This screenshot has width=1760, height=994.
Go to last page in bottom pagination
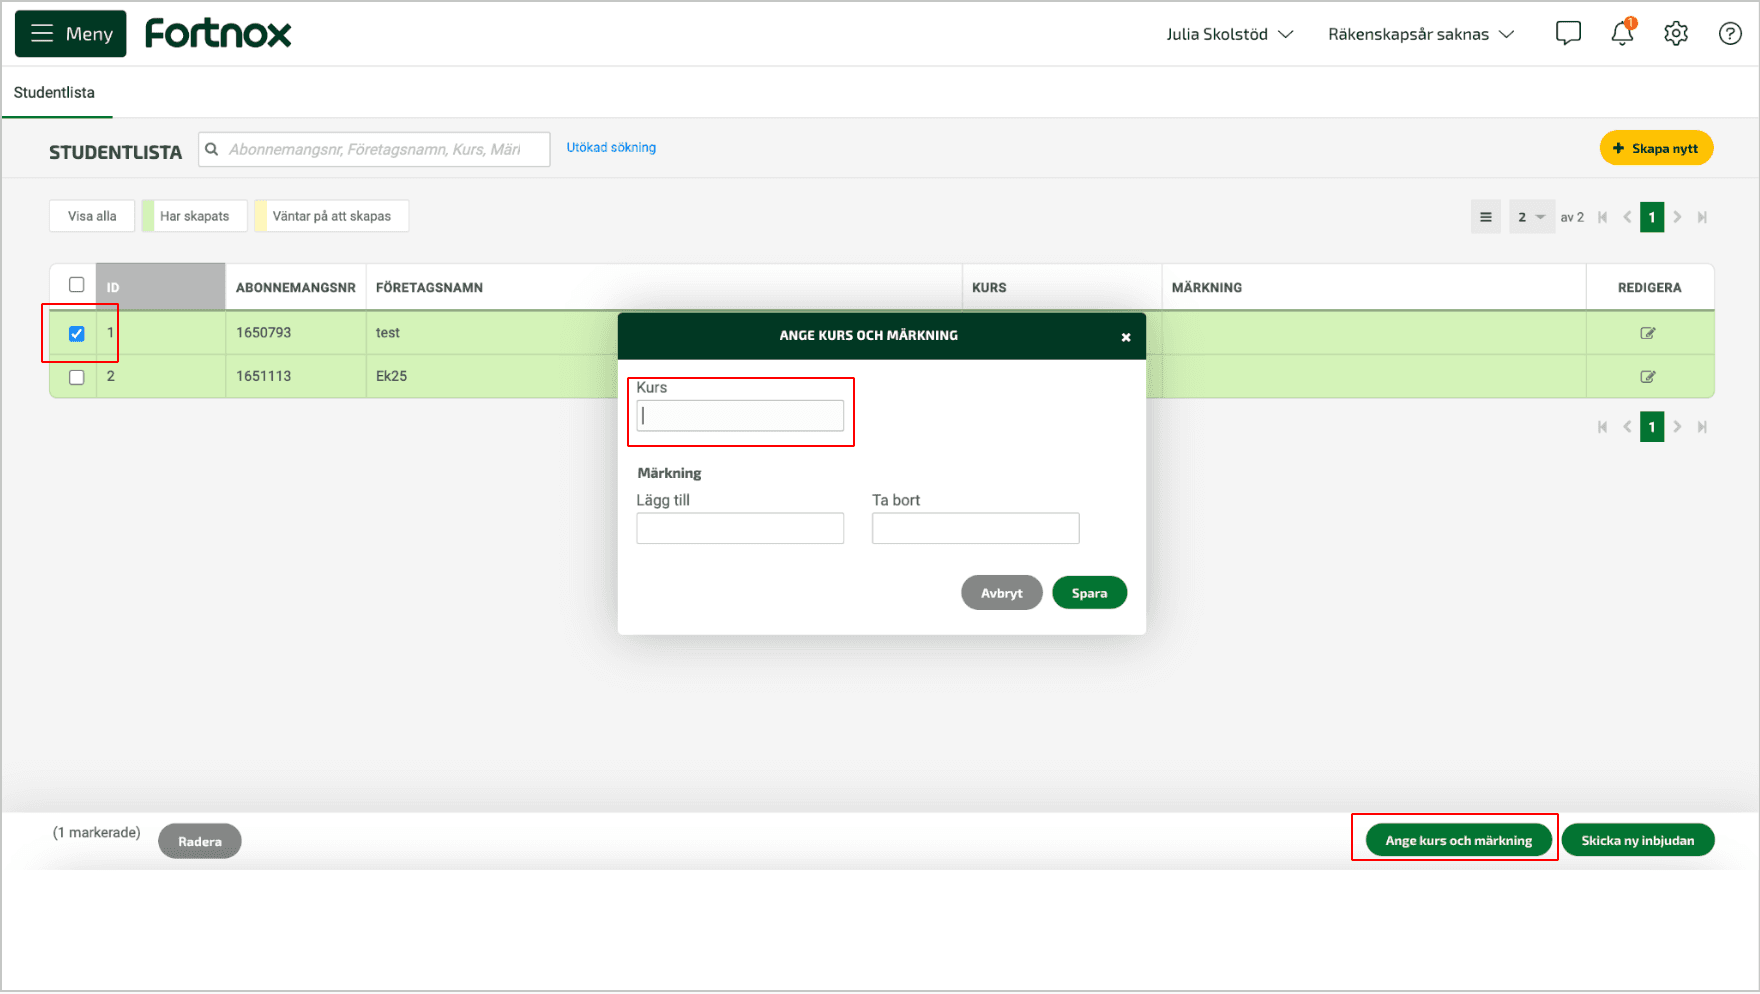(1702, 427)
